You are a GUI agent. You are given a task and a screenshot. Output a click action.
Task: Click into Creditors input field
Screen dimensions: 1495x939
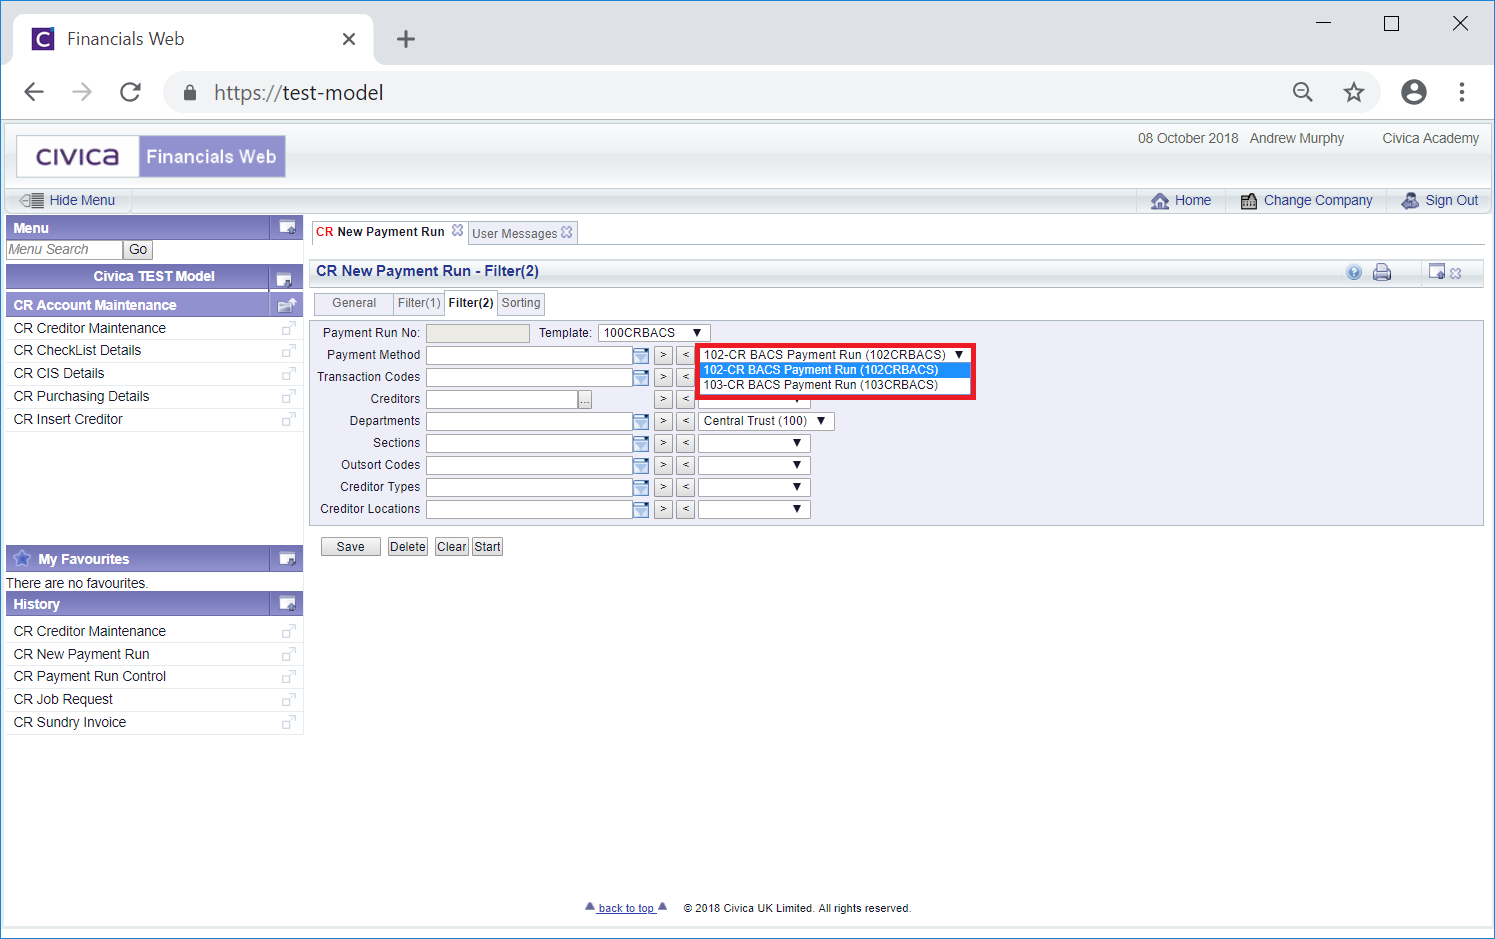(x=502, y=399)
